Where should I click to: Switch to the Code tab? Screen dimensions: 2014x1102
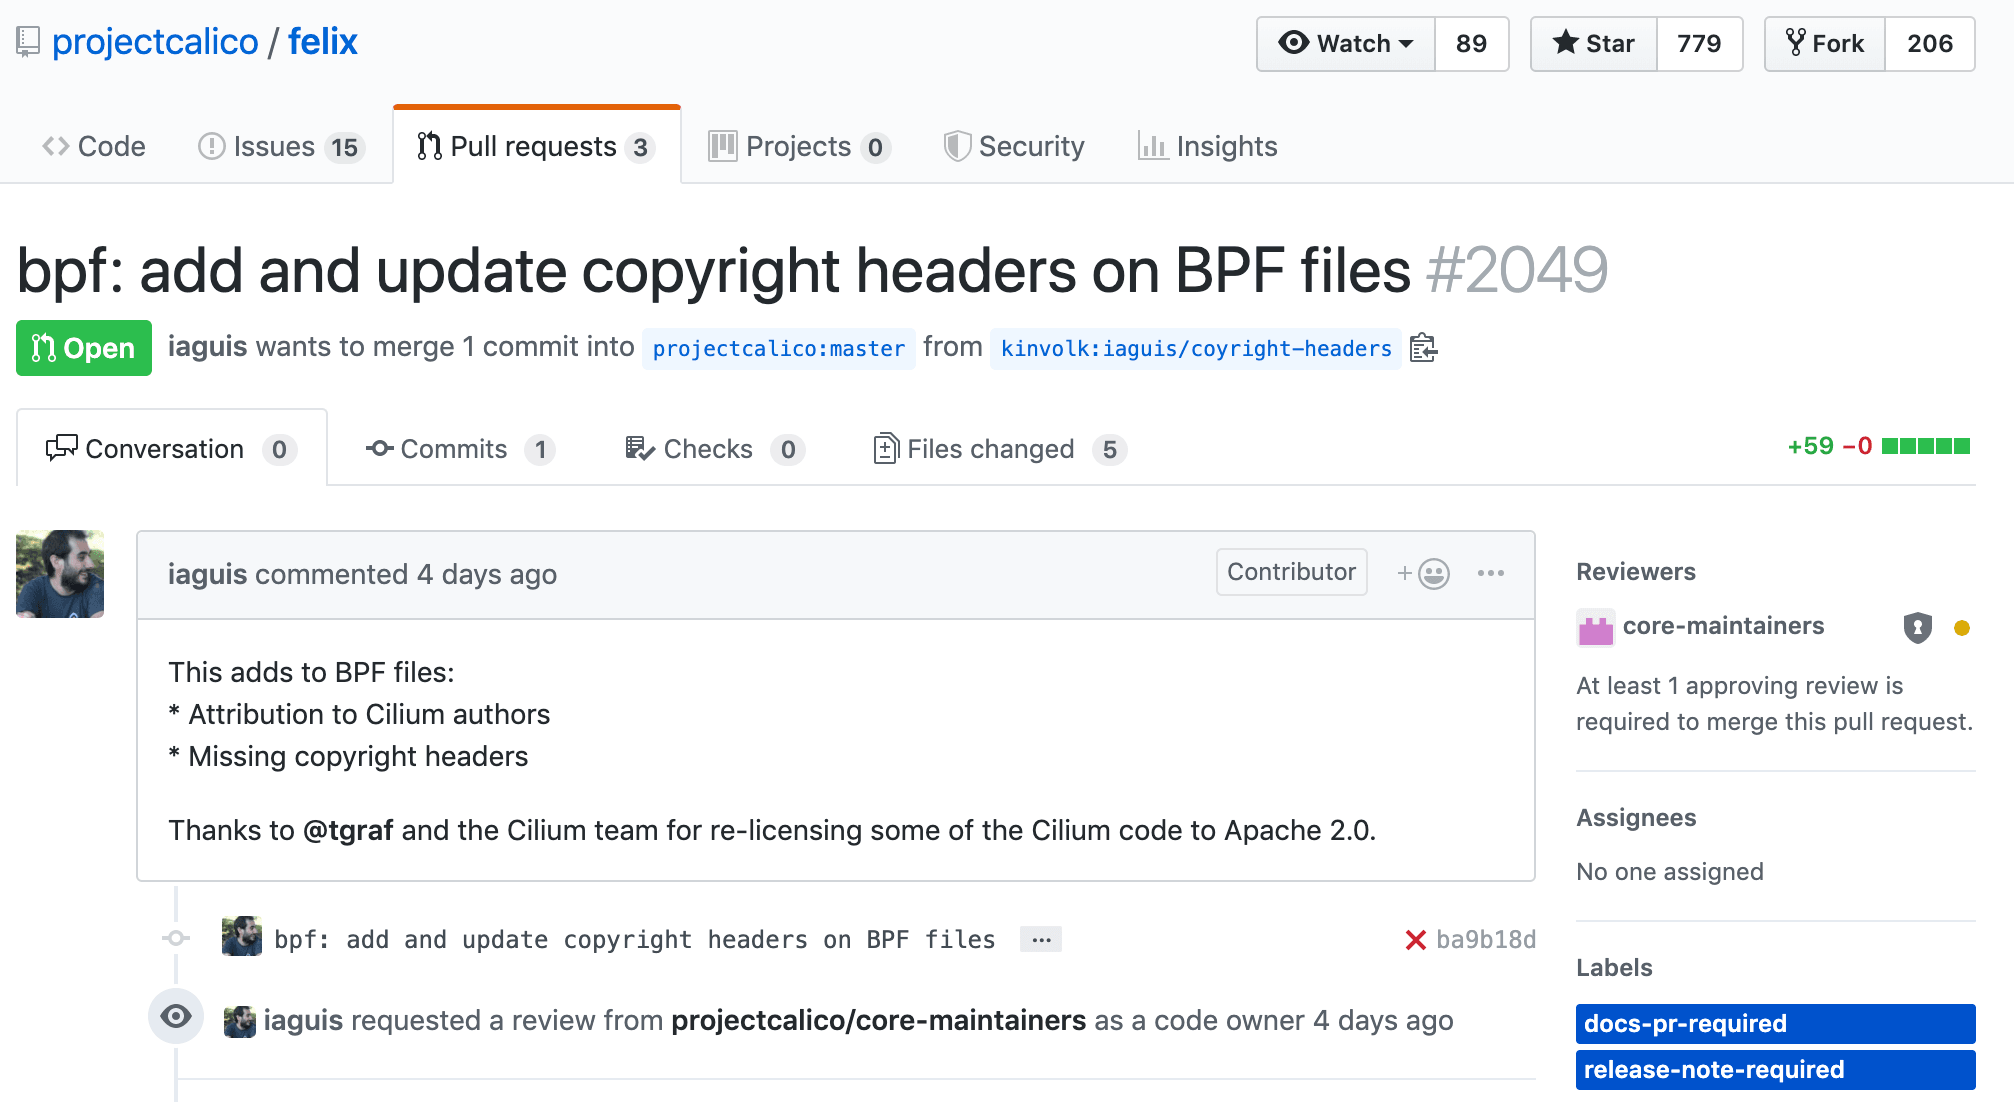tap(94, 147)
